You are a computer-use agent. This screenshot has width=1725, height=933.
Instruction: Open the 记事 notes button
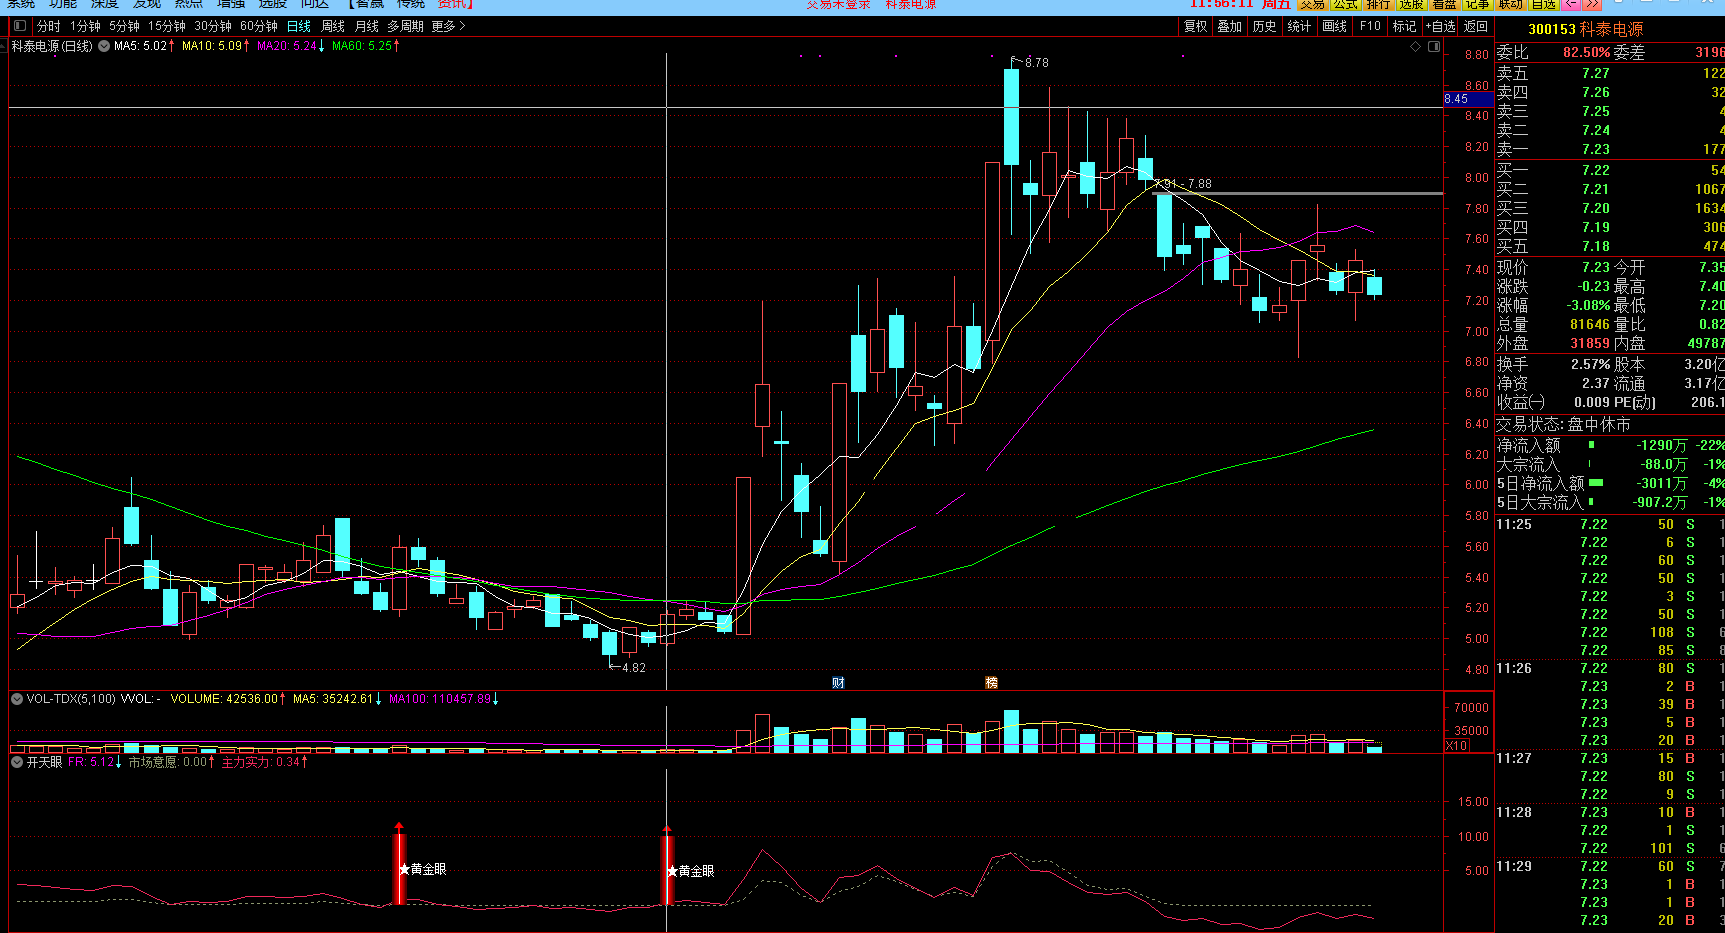click(1477, 5)
